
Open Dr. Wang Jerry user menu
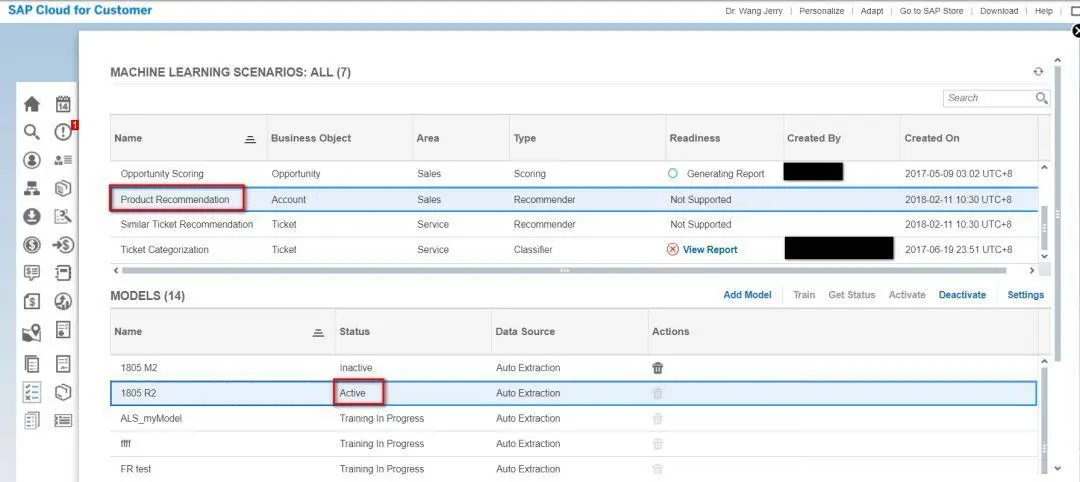[x=754, y=11]
